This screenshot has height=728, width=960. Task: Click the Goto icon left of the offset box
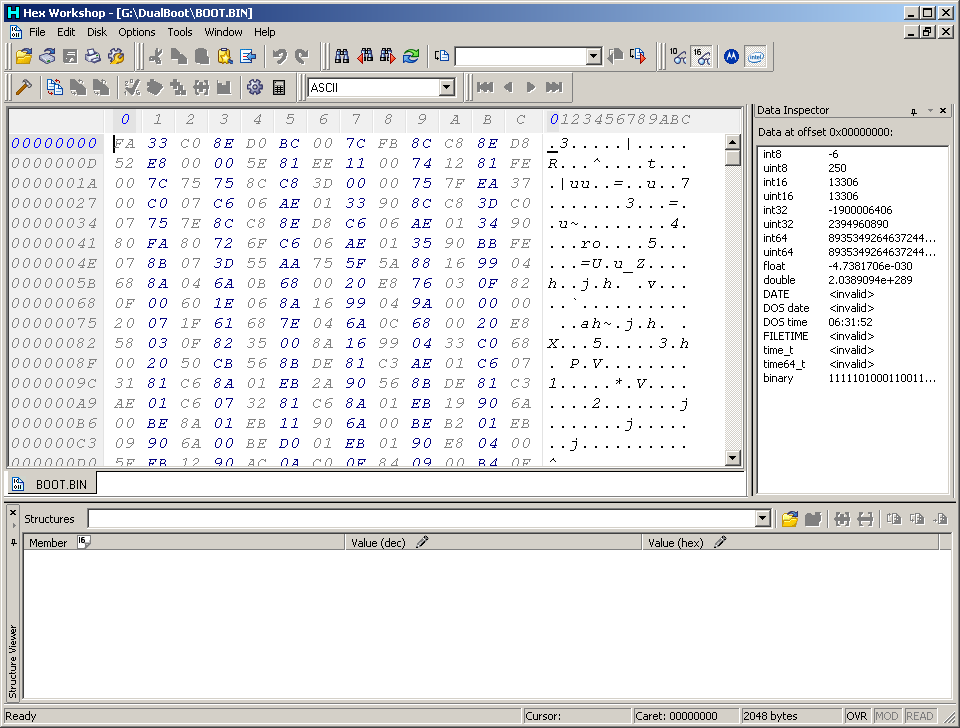coord(441,56)
